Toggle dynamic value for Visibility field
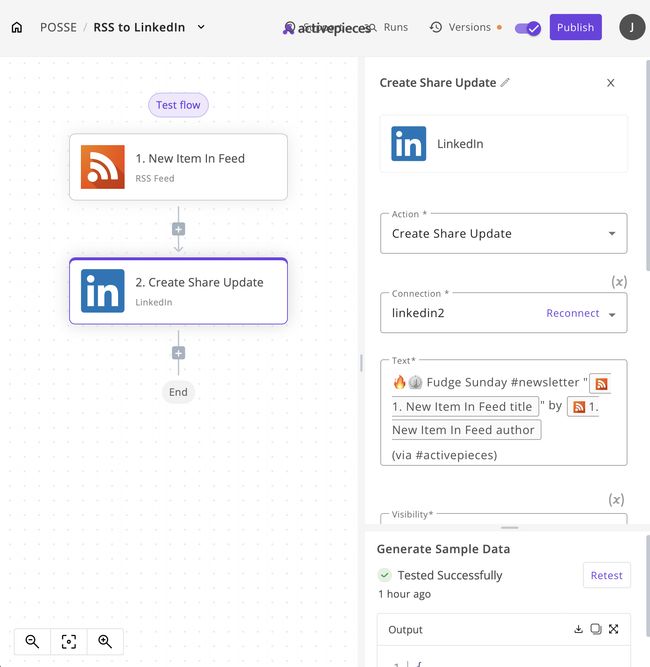Screen dimensions: 650x667 click(x=616, y=499)
